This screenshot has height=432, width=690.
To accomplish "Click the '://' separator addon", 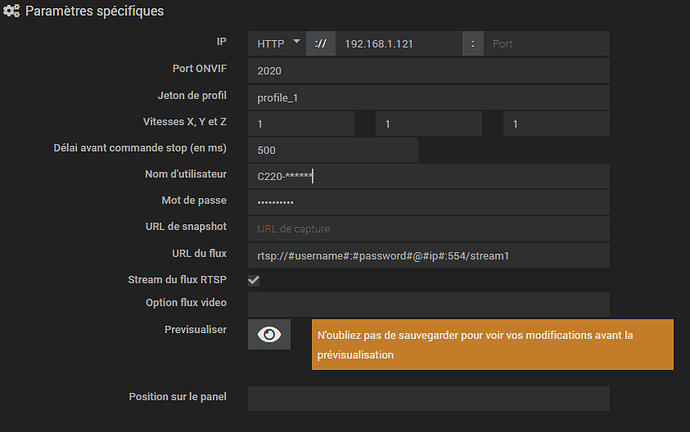I will [x=321, y=44].
